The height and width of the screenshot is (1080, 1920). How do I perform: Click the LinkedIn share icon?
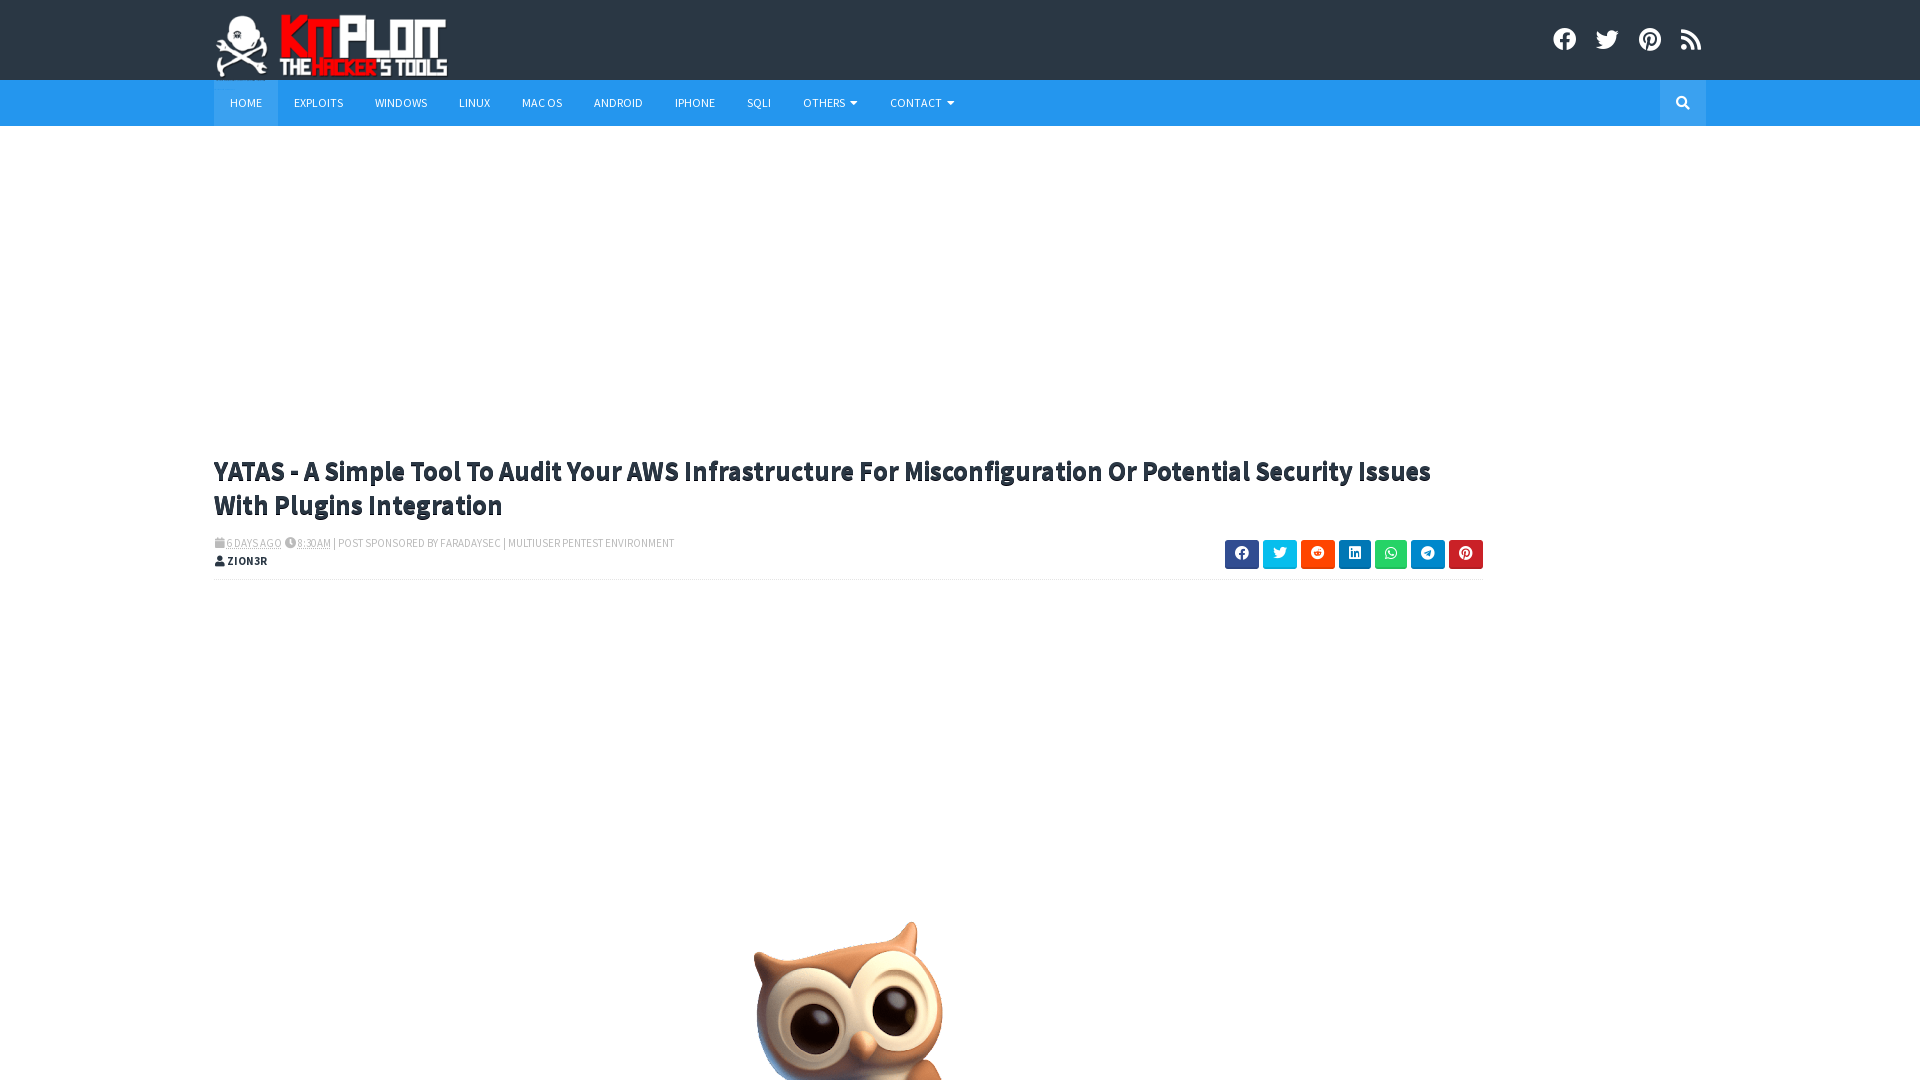1354,554
